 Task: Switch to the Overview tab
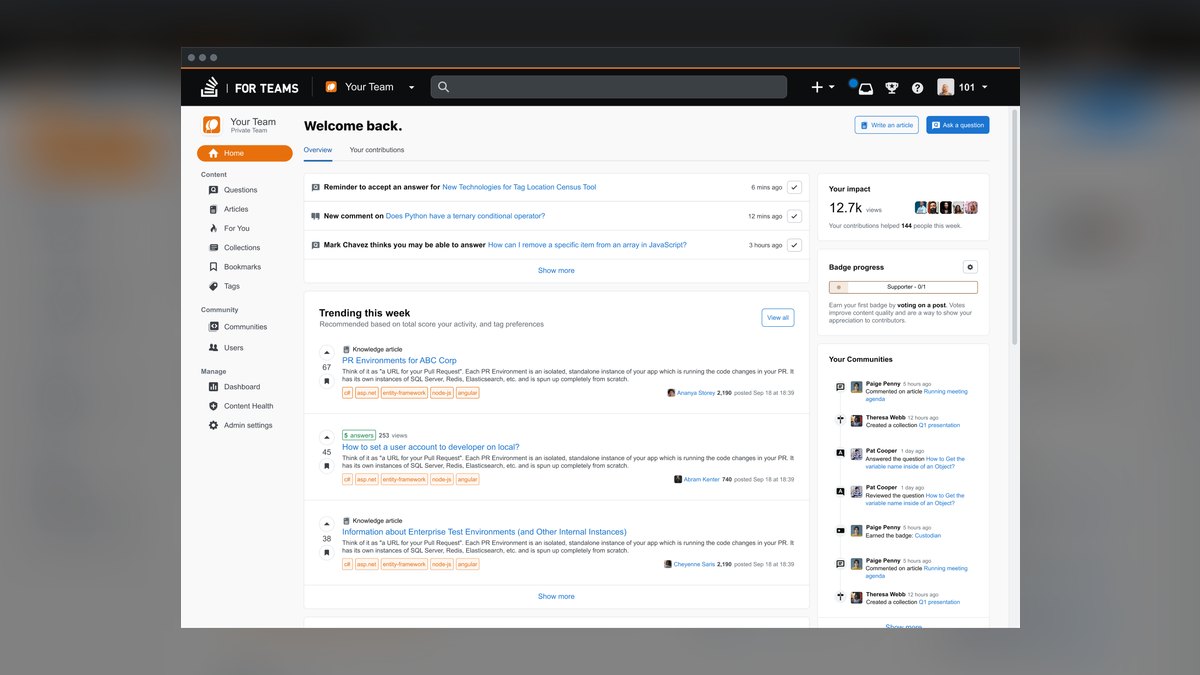[x=318, y=150]
